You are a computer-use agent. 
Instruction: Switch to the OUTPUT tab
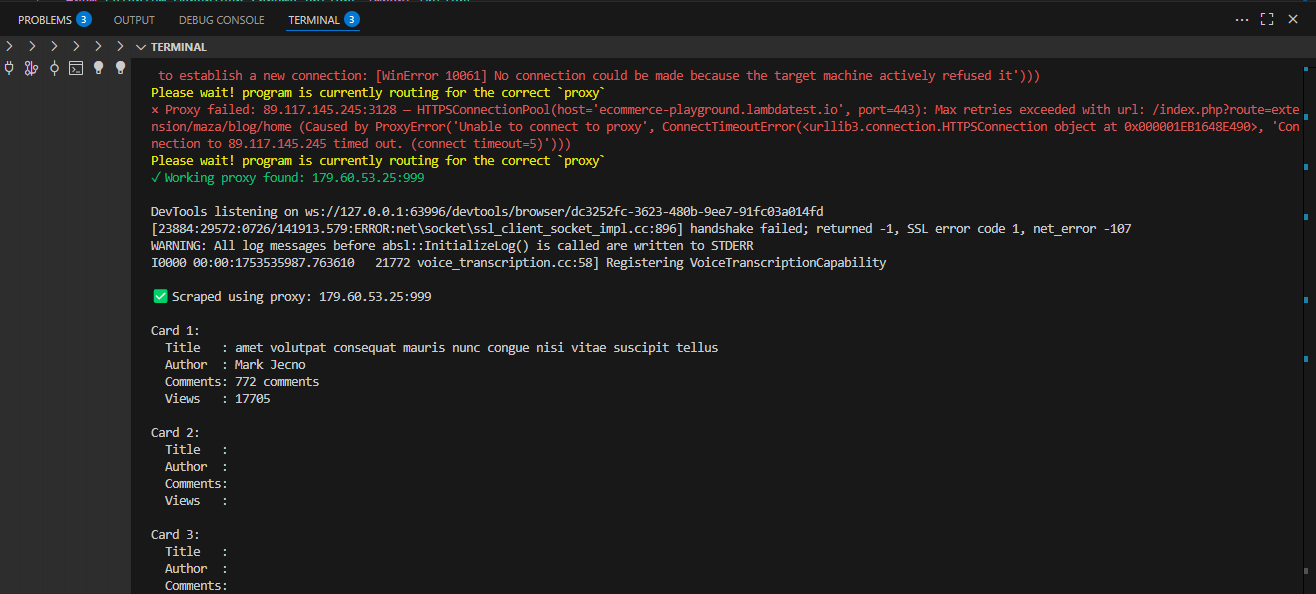tap(134, 19)
